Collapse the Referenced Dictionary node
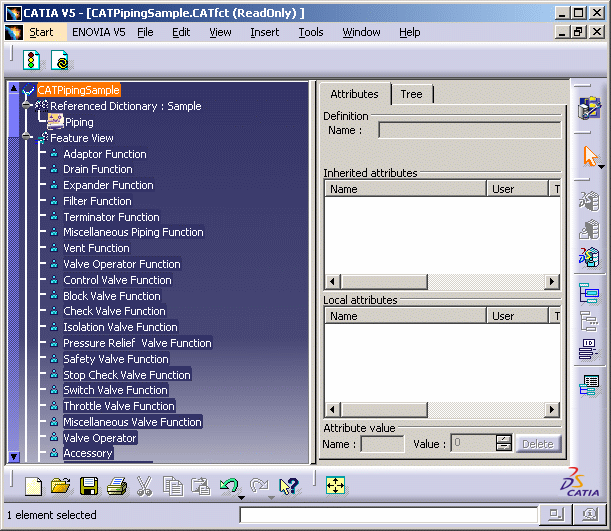 click(26, 105)
